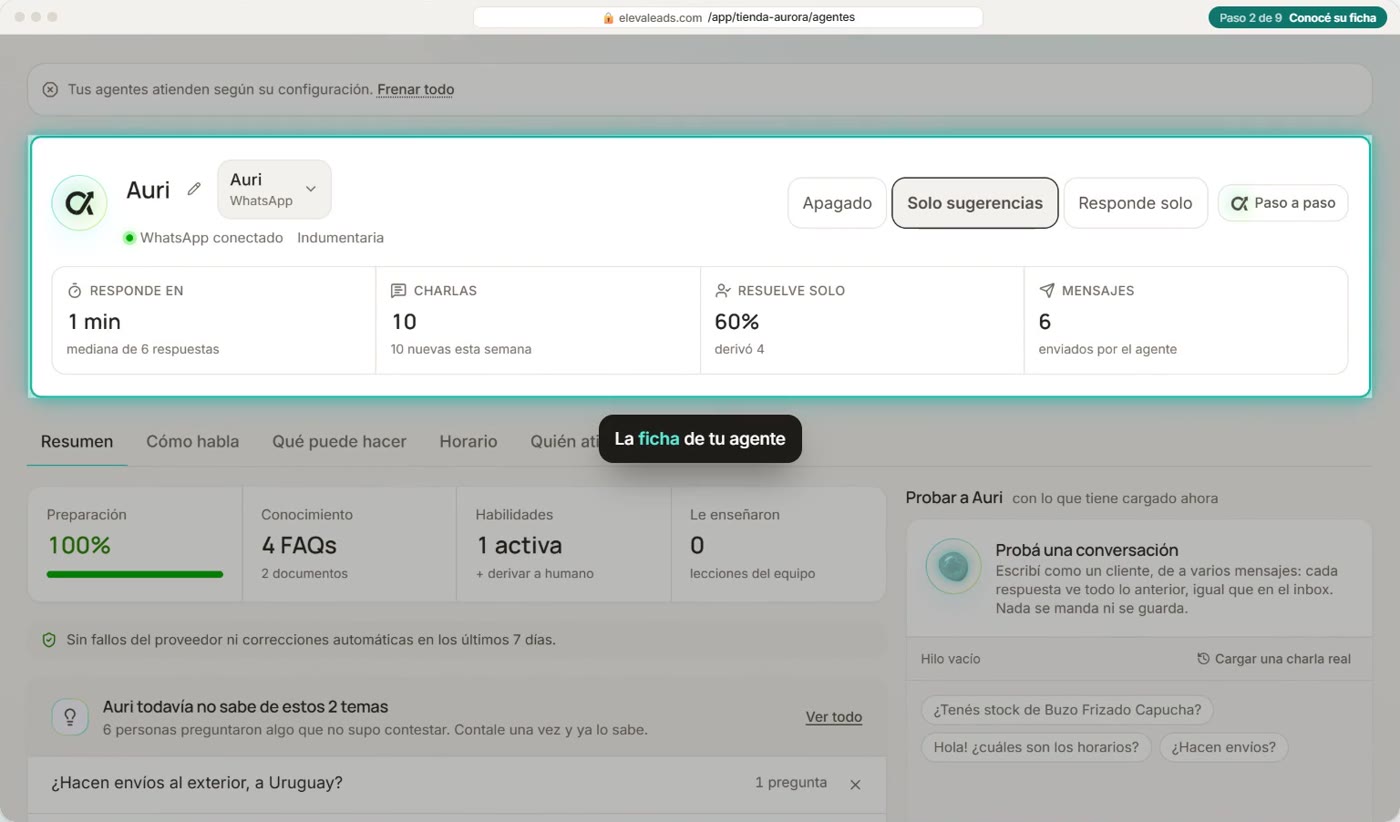
Task: Click the green Preparación progress bar
Action: (x=135, y=574)
